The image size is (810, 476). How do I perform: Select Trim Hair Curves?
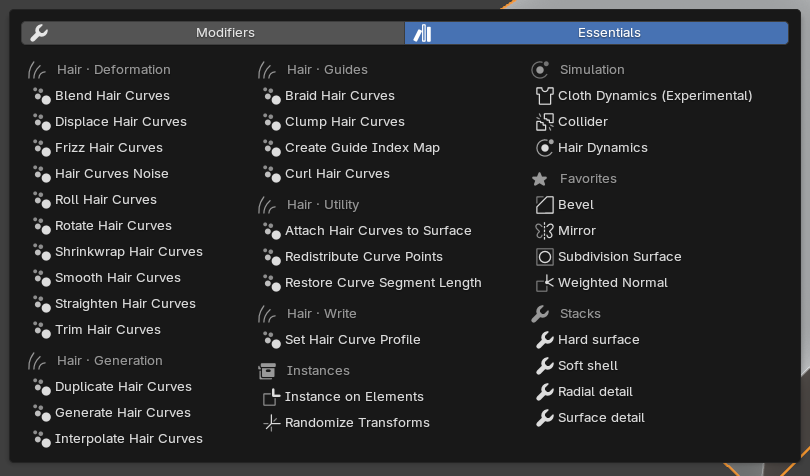(x=107, y=330)
